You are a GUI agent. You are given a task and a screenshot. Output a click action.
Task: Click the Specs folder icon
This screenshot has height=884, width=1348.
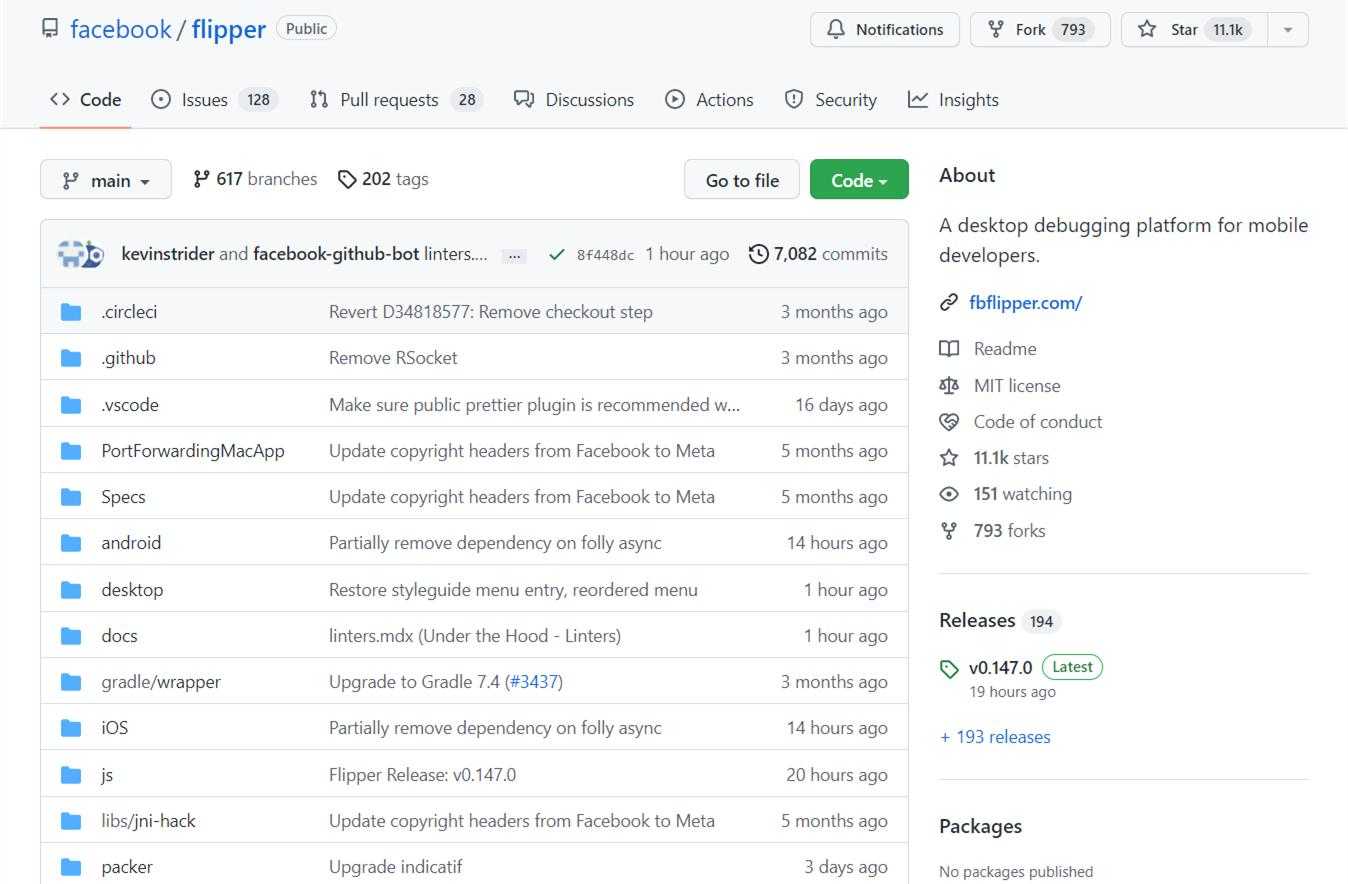(x=71, y=497)
